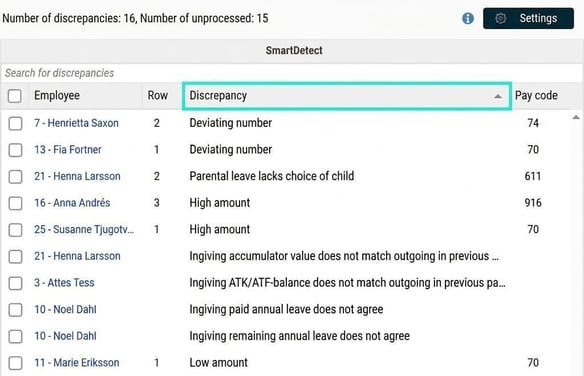Open 10 - Noel Dahl in paid annual leave row

pos(65,309)
